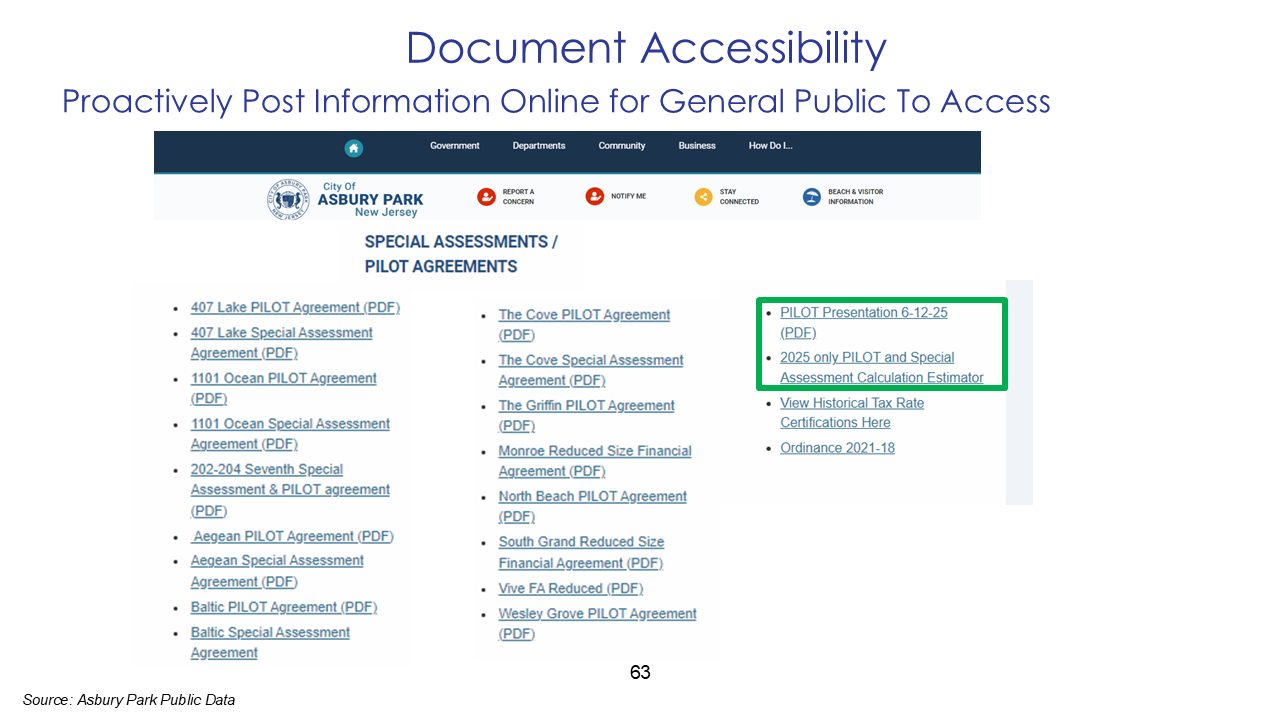Open Vive FA Reduced (PDF) link
Screen dimensions: 1280x720
(x=571, y=588)
